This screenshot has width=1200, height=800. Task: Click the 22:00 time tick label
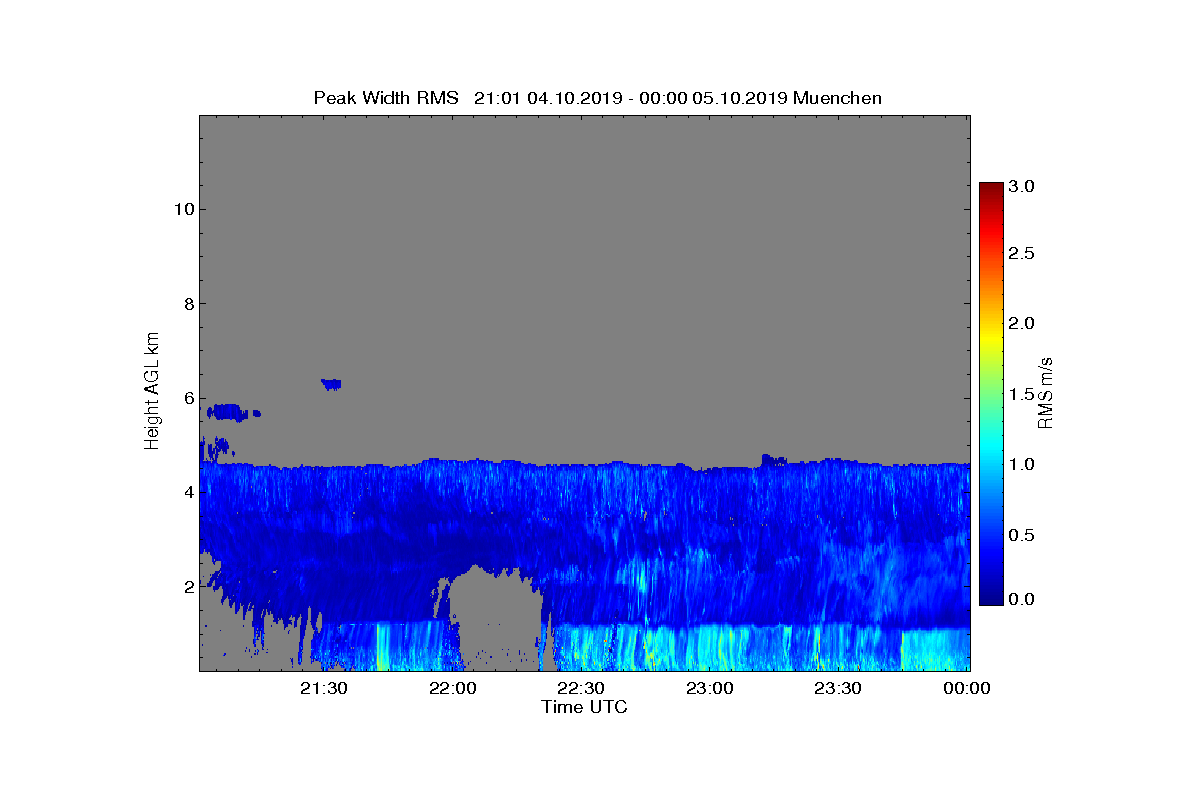point(455,688)
